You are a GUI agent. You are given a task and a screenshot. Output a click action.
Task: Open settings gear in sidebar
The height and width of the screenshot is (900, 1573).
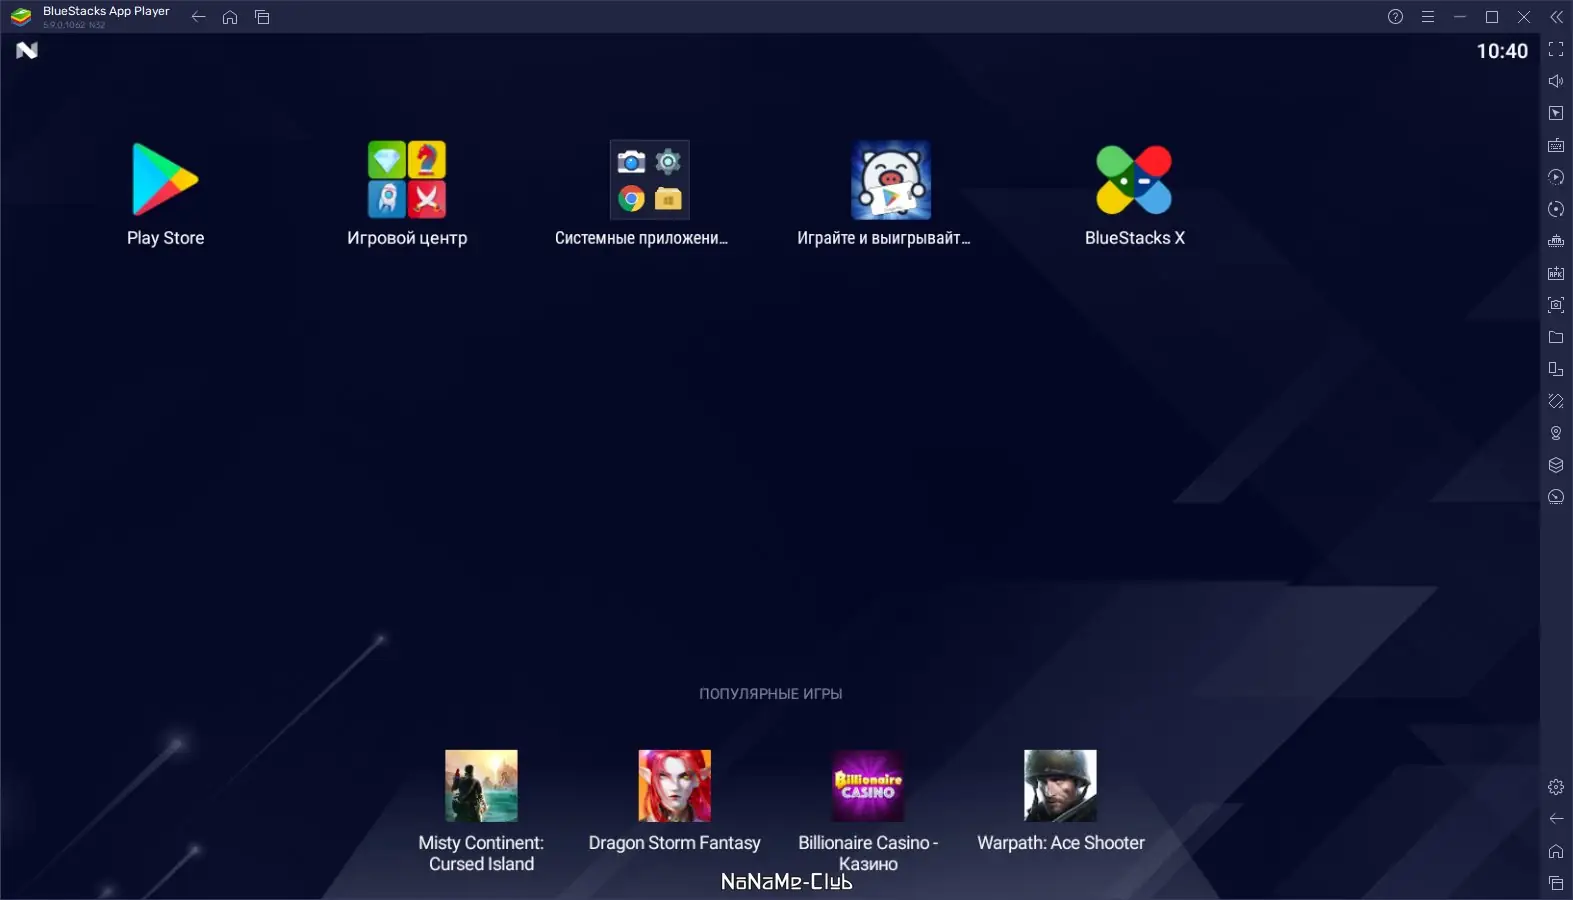point(1556,787)
